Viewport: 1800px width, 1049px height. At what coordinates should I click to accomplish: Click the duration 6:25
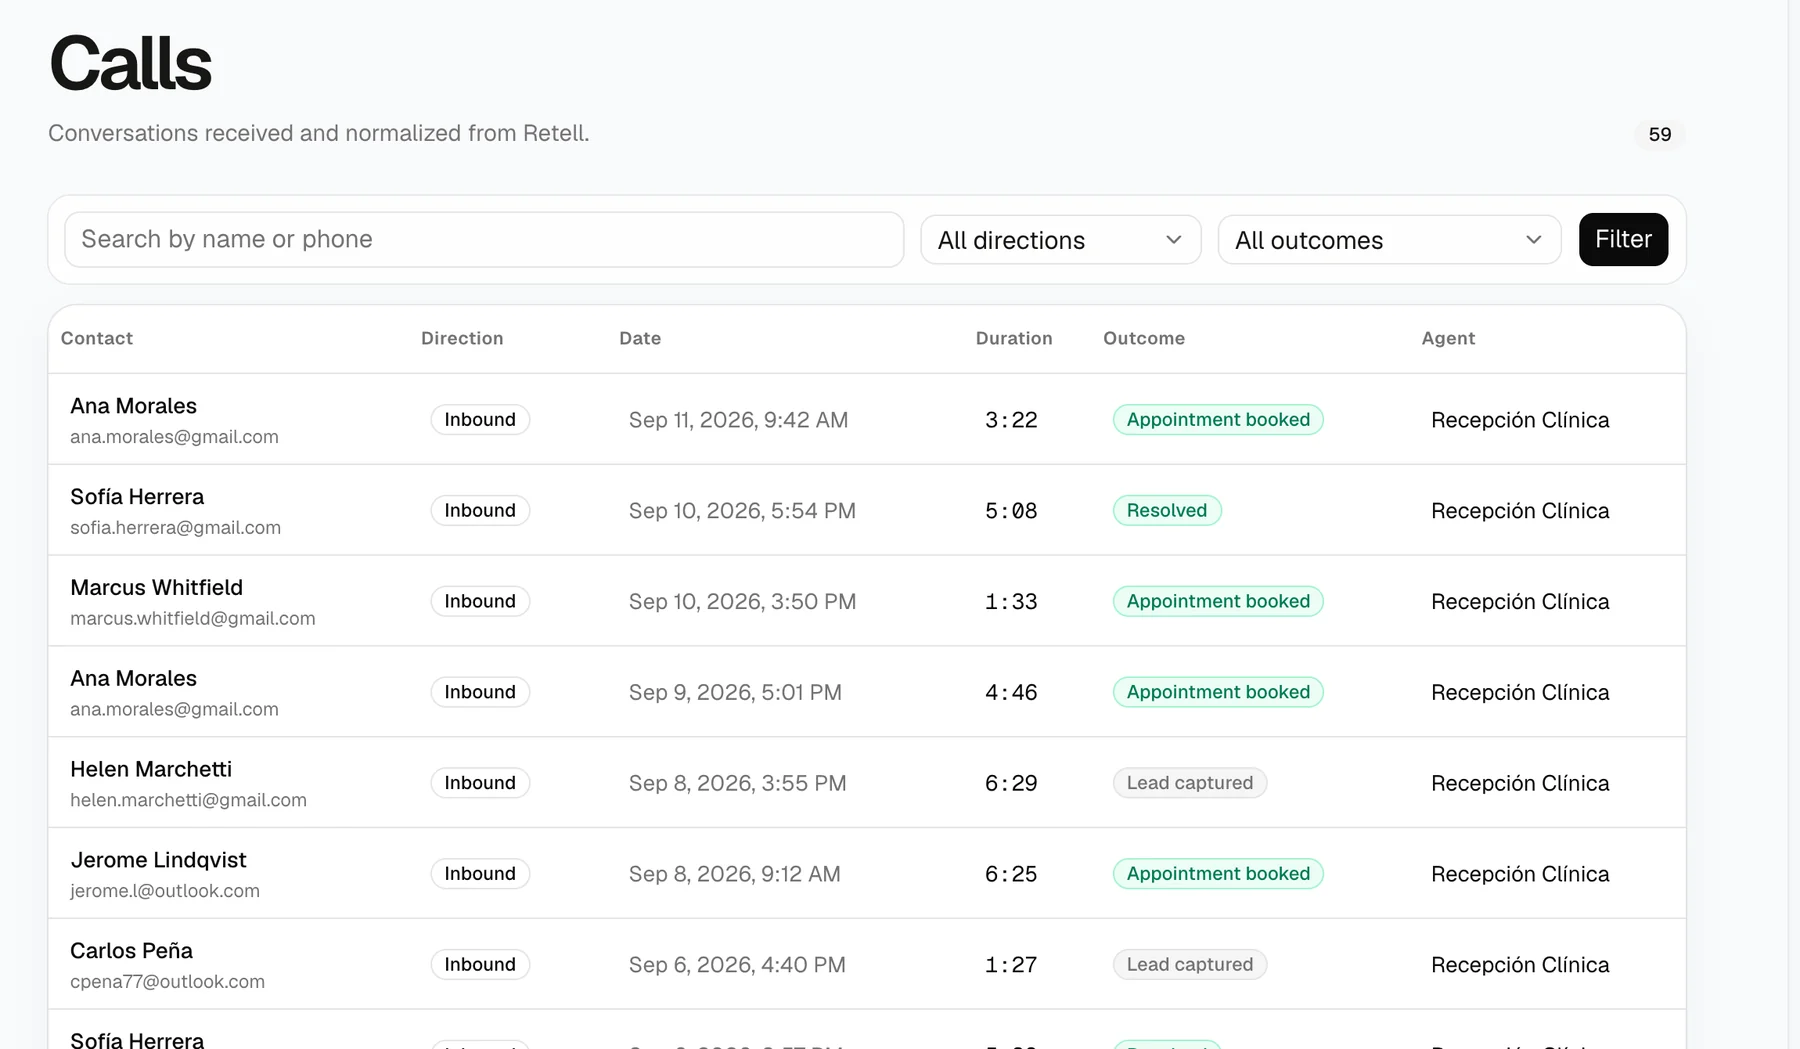pos(1011,874)
